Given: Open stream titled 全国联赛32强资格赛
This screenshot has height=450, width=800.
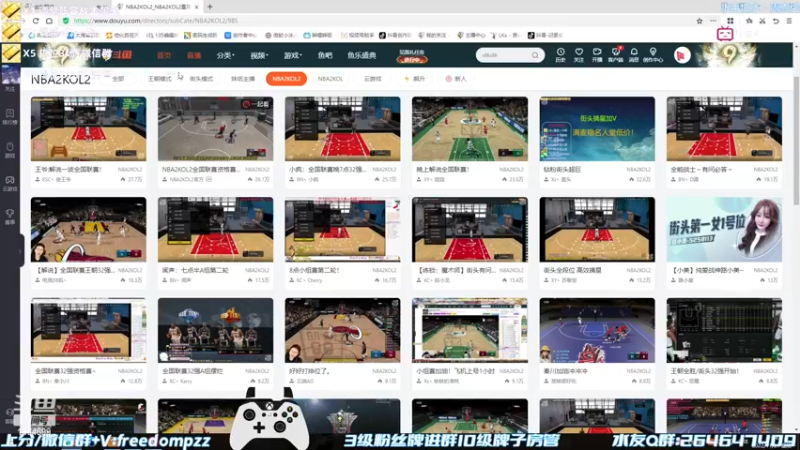Looking at the screenshot, I should tap(65, 371).
